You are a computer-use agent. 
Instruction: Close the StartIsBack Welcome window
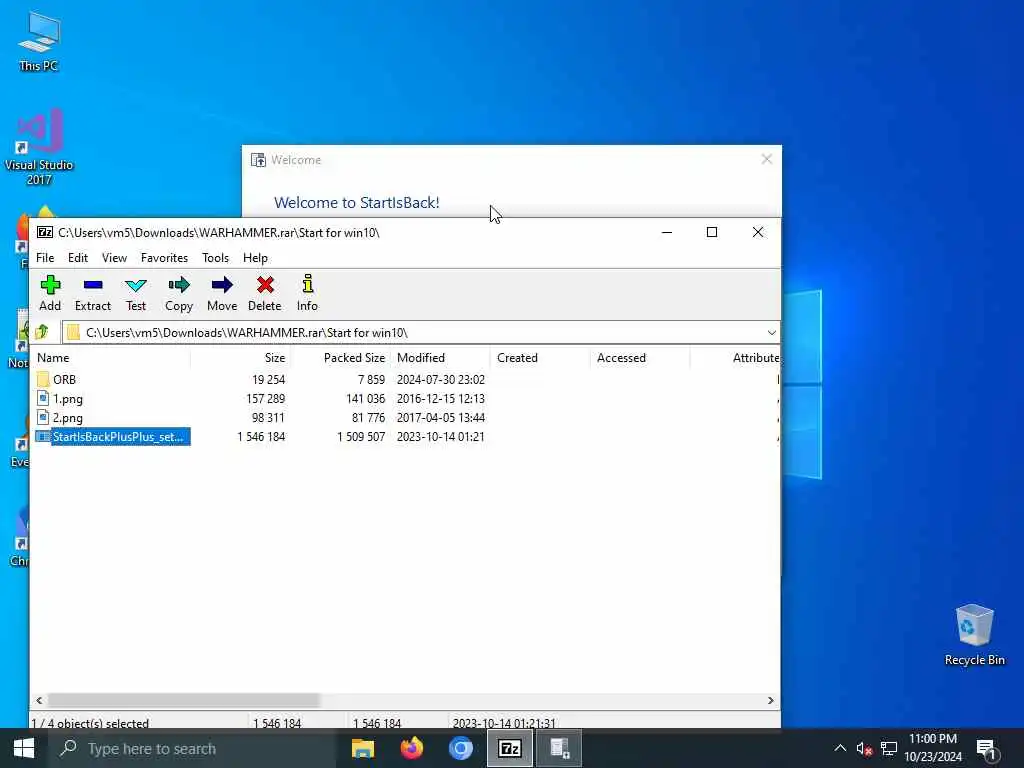point(767,159)
